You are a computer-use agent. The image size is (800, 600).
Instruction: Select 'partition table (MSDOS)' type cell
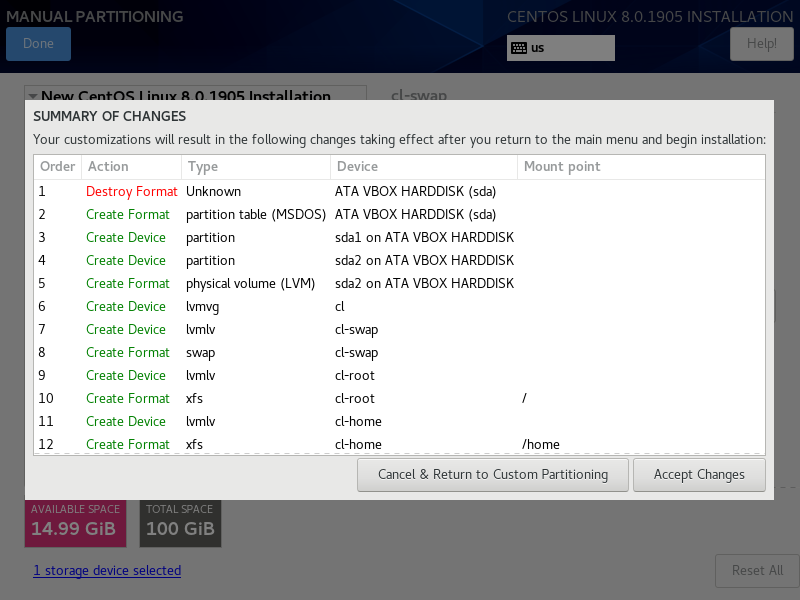[x=256, y=214]
